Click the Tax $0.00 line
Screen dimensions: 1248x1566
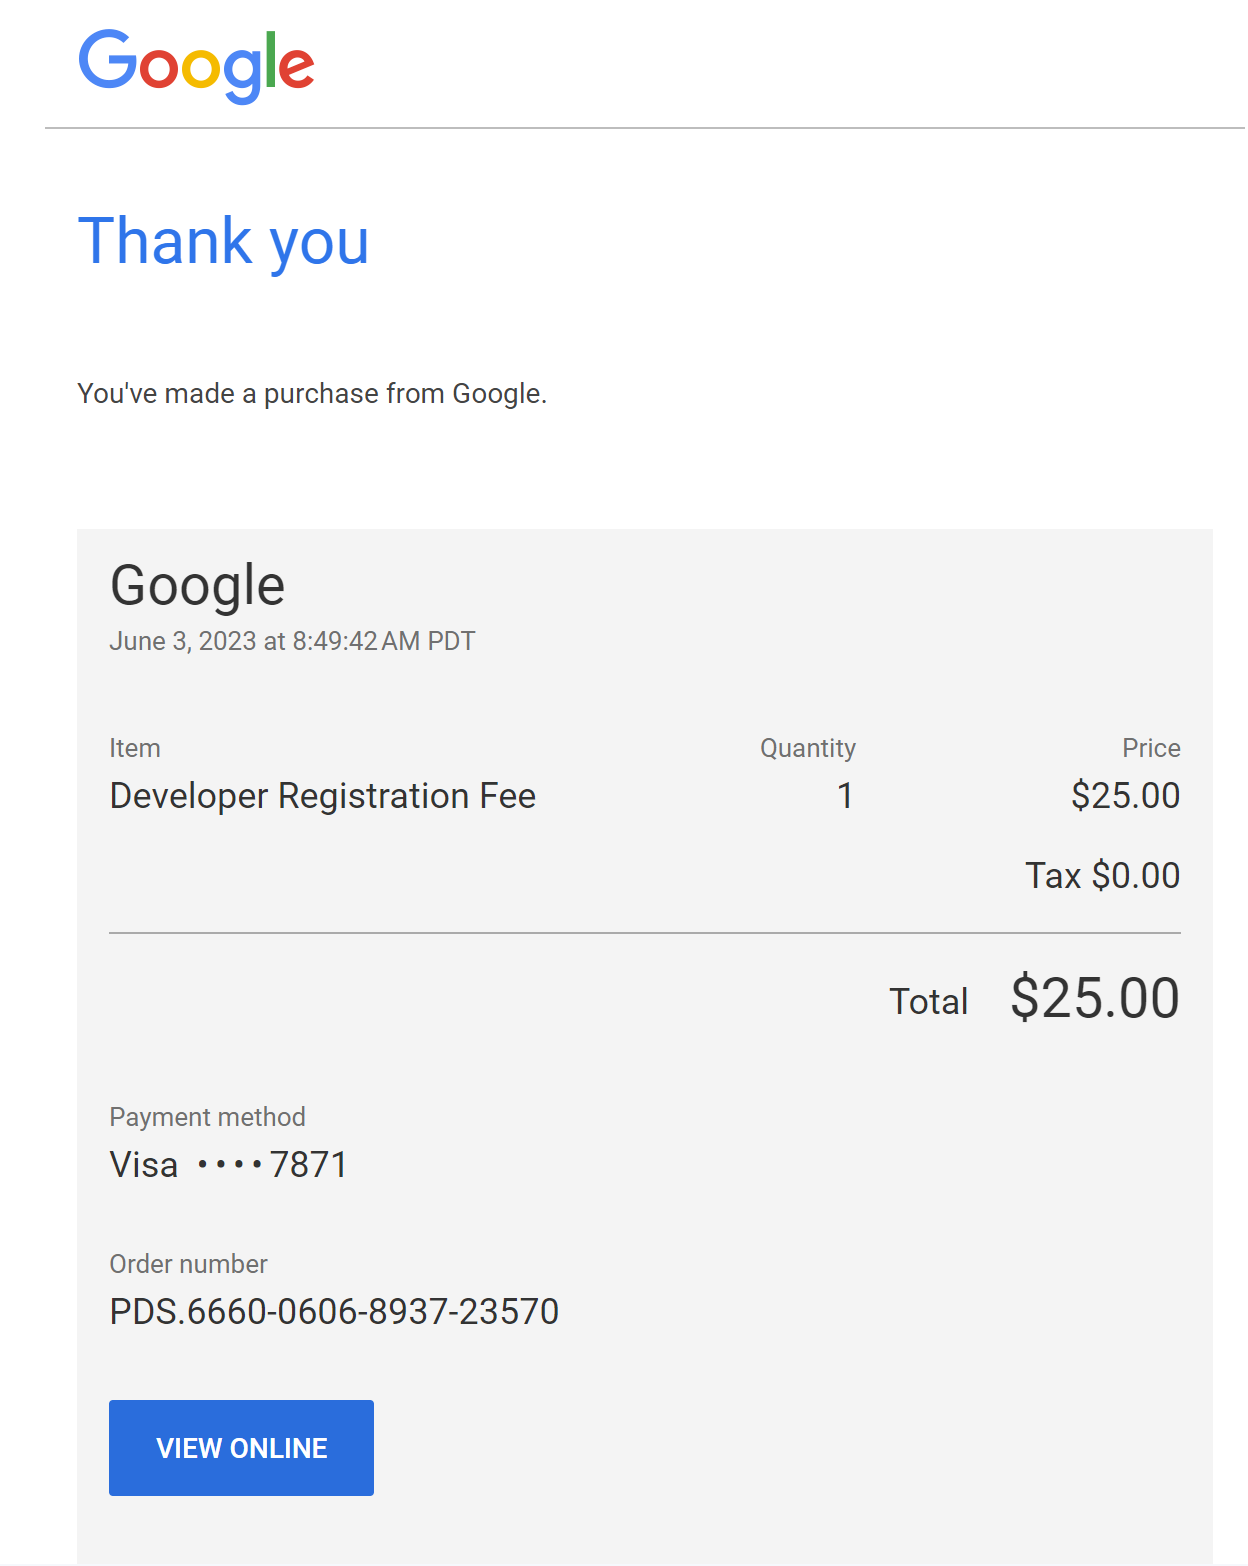pos(1102,876)
